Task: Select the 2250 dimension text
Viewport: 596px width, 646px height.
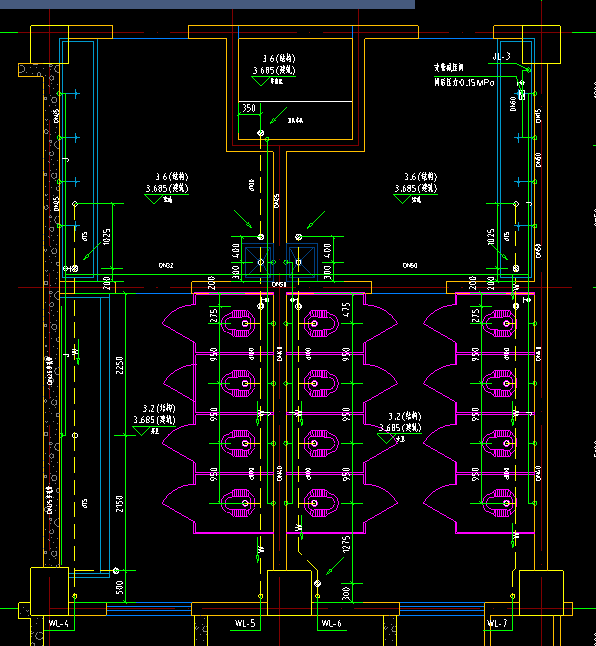Action: coord(119,365)
